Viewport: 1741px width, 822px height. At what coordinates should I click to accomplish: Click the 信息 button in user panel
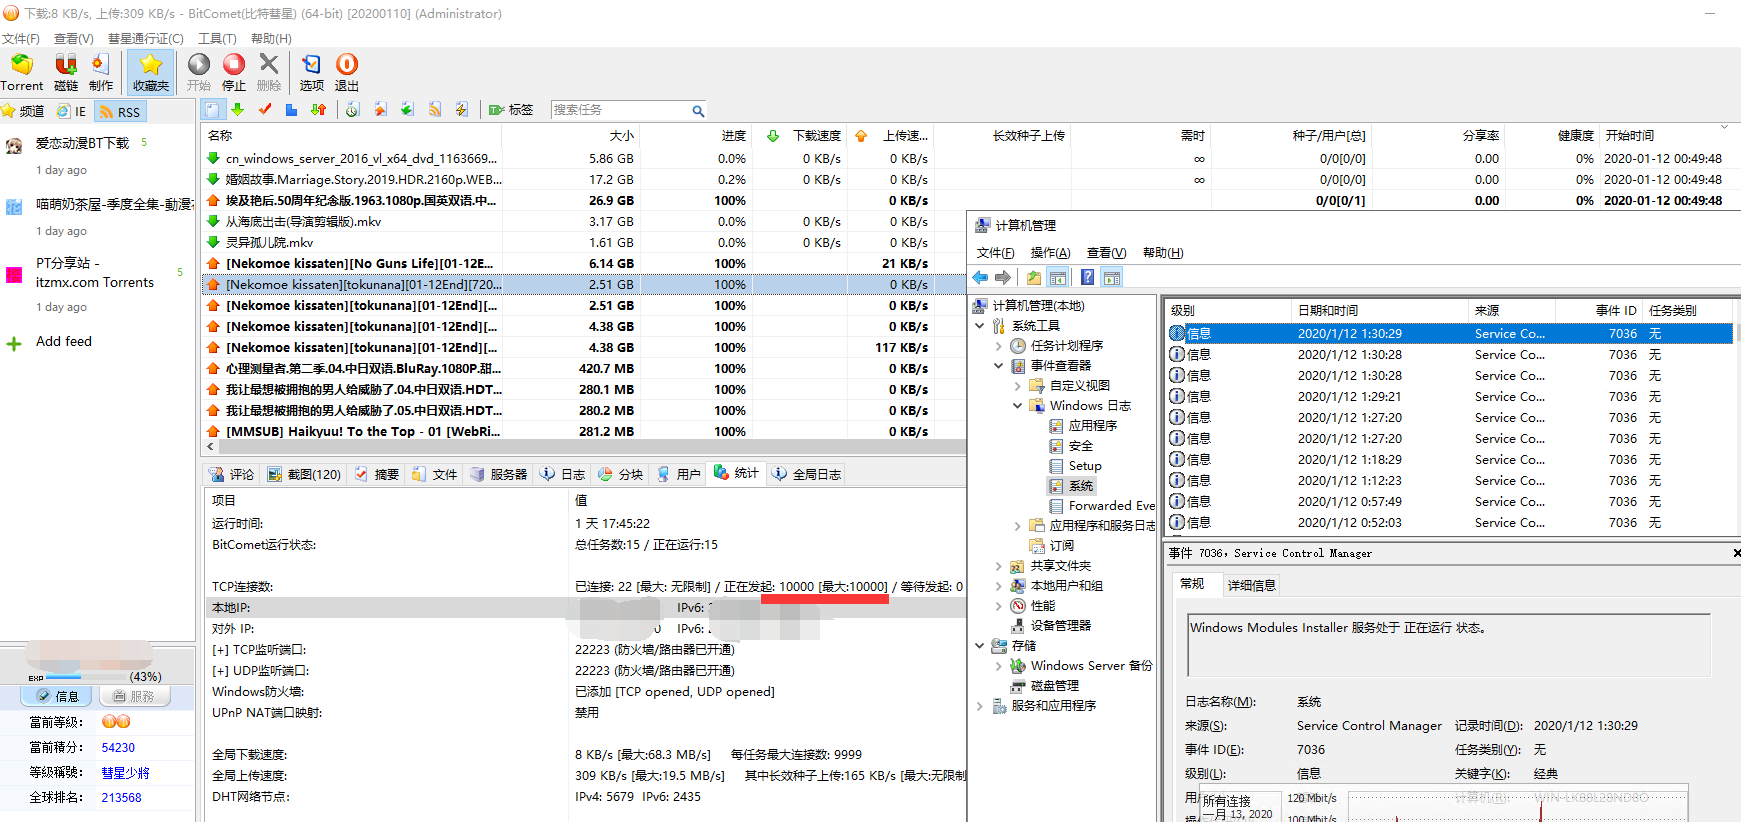click(57, 696)
